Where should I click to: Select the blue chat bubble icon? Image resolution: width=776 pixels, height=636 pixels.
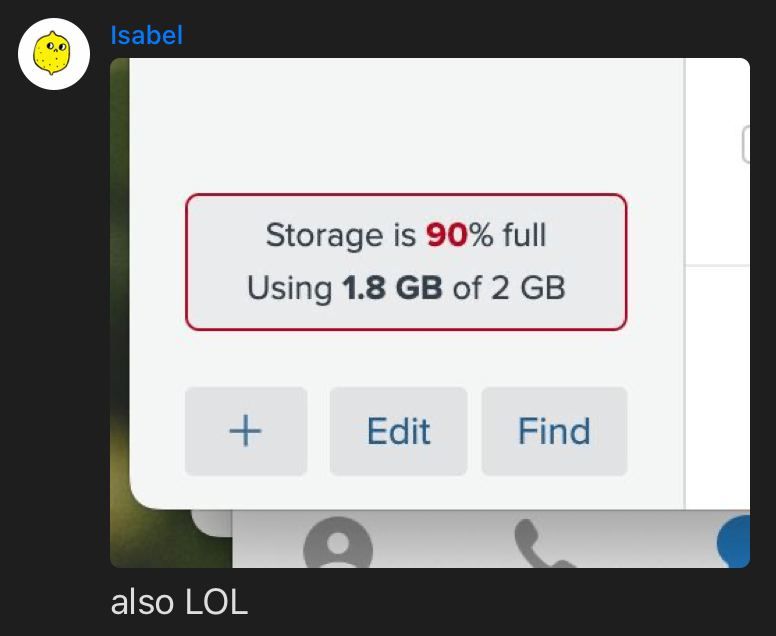tap(734, 541)
